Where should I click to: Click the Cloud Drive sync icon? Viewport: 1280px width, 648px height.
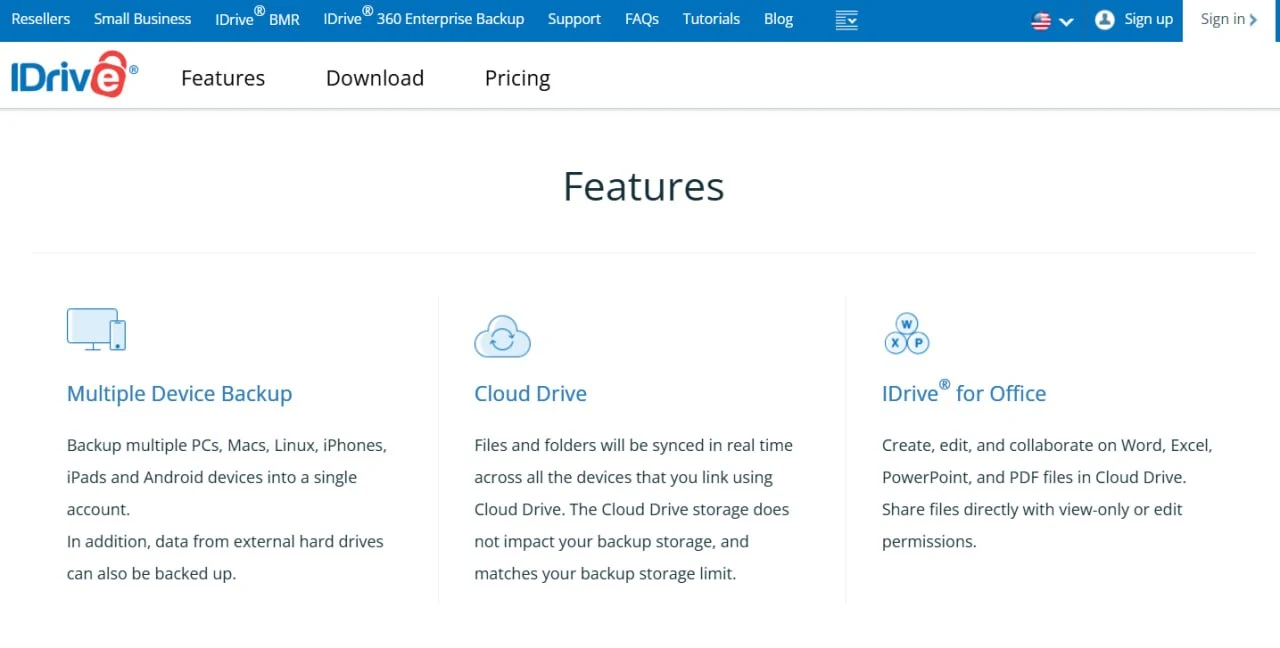[x=502, y=336]
